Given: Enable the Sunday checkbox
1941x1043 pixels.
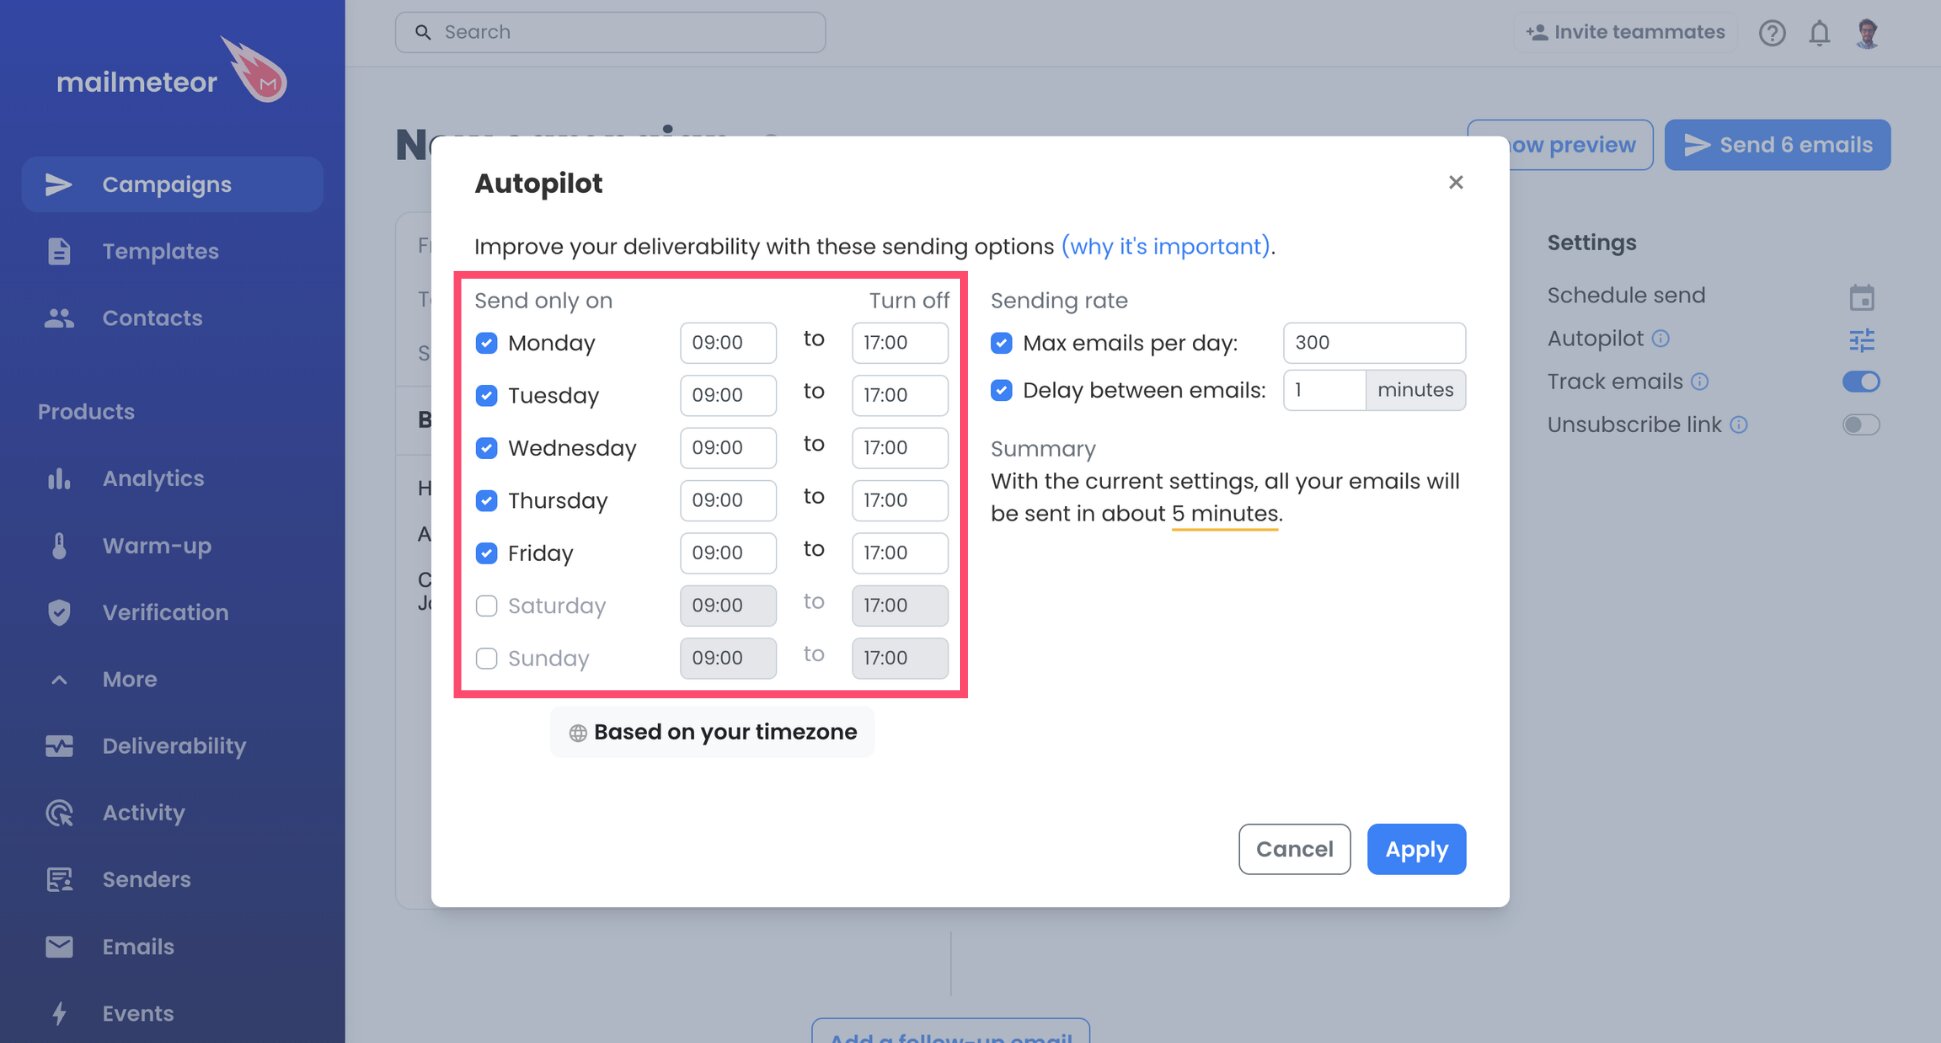Looking at the screenshot, I should coord(486,658).
